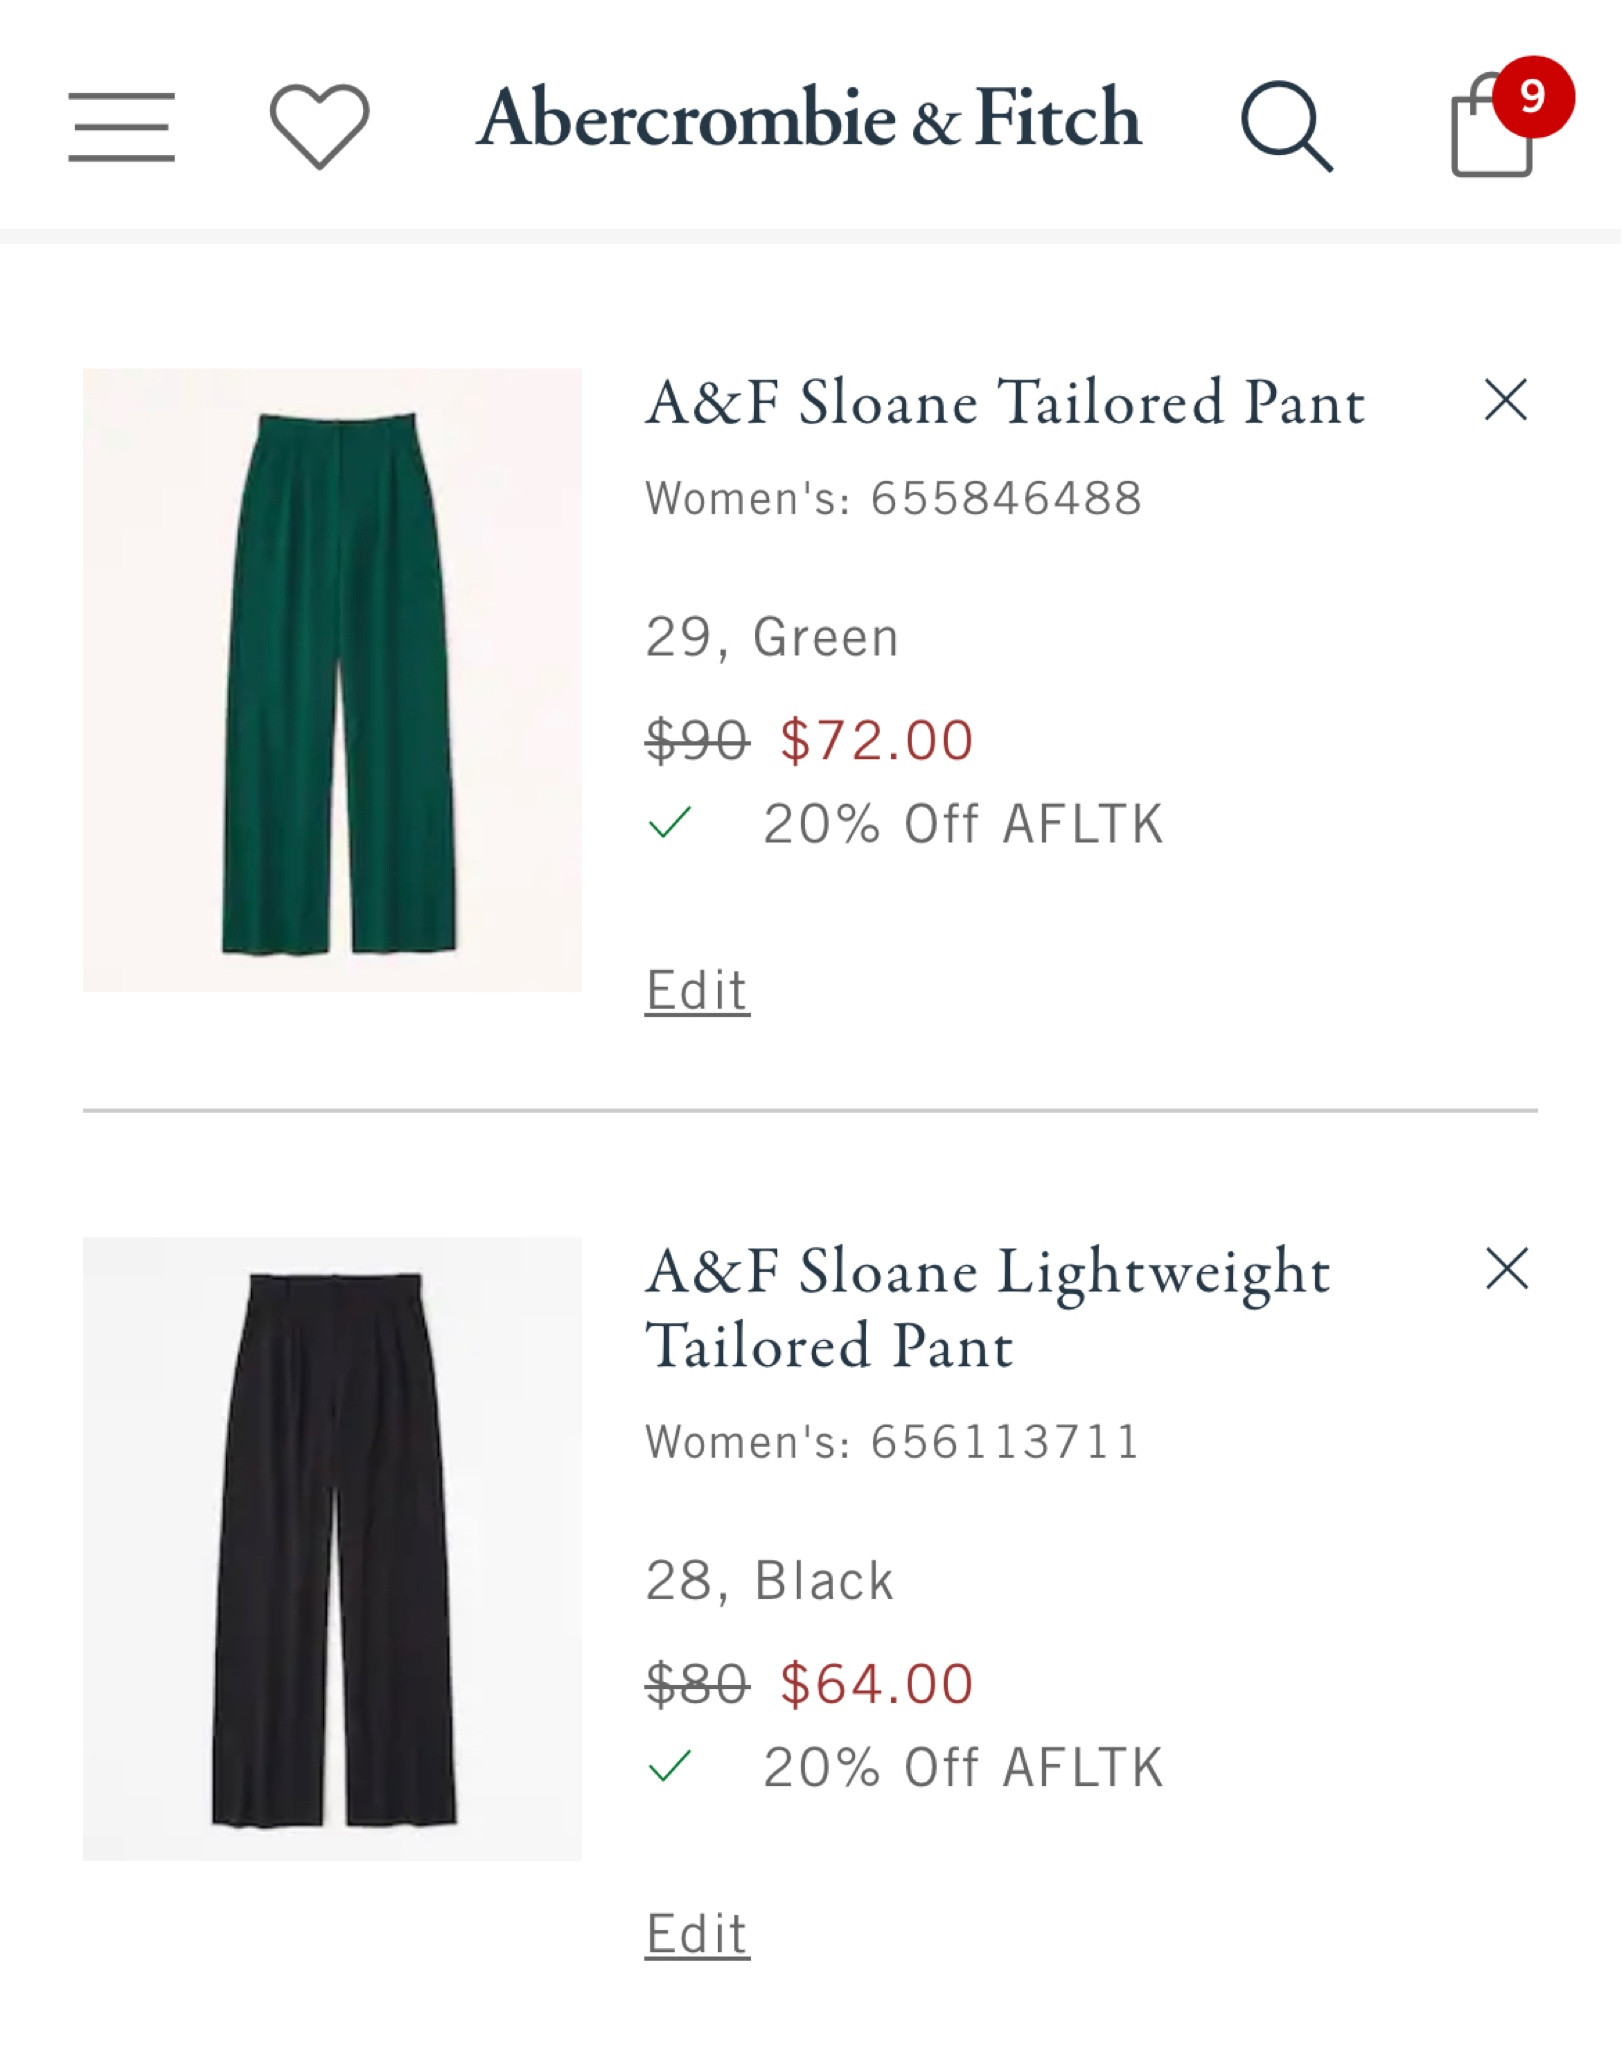Click the red bag count badge
The width and height of the screenshot is (1622, 2048).
pyautogui.click(x=1532, y=97)
